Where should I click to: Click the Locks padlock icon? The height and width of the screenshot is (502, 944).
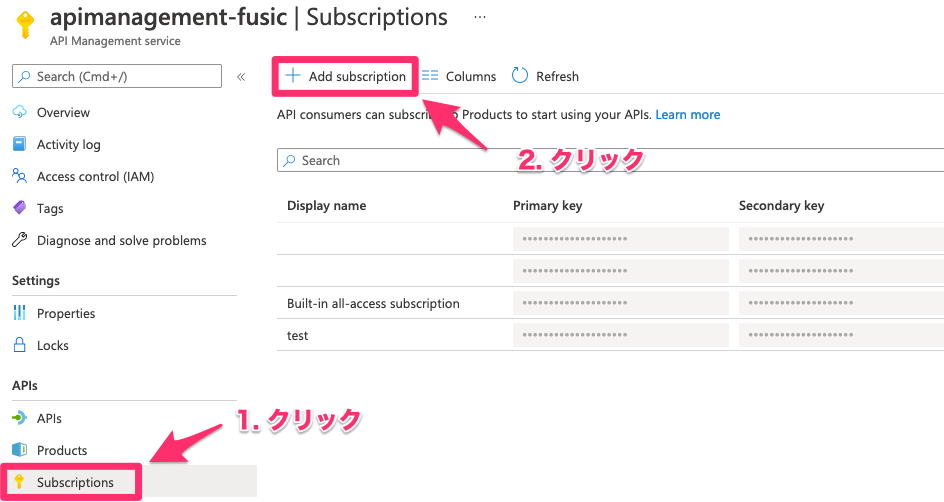[19, 345]
